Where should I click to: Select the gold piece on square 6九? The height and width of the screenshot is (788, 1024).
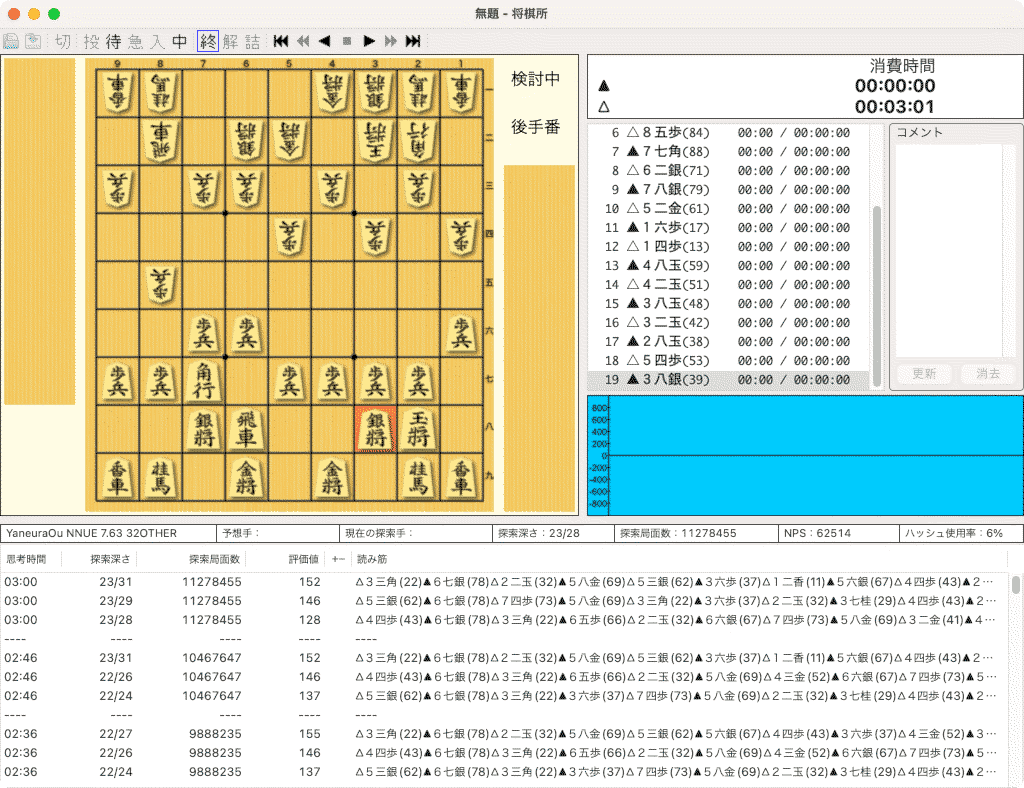(246, 477)
